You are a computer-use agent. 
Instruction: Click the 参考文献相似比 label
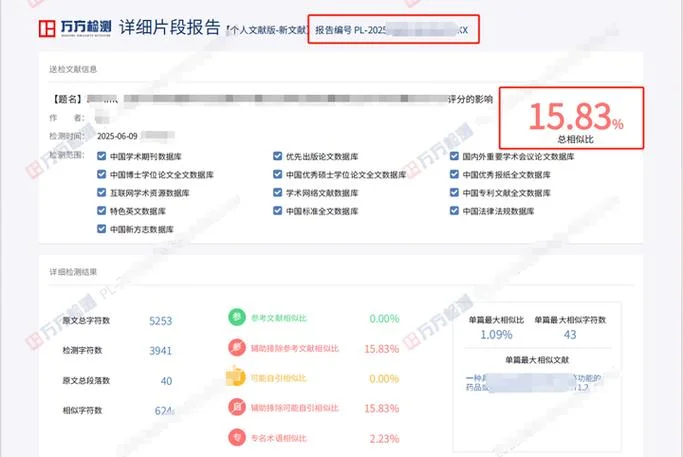[x=279, y=318]
